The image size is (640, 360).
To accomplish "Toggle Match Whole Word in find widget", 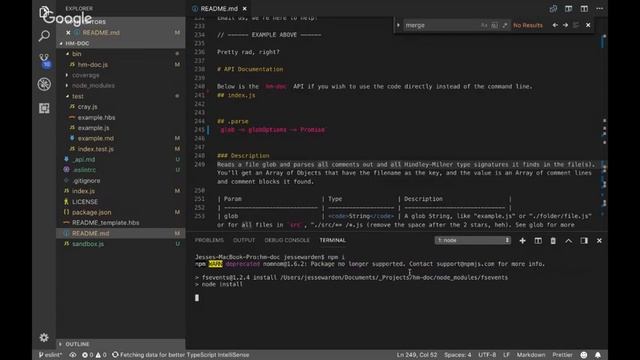I will [x=494, y=25].
